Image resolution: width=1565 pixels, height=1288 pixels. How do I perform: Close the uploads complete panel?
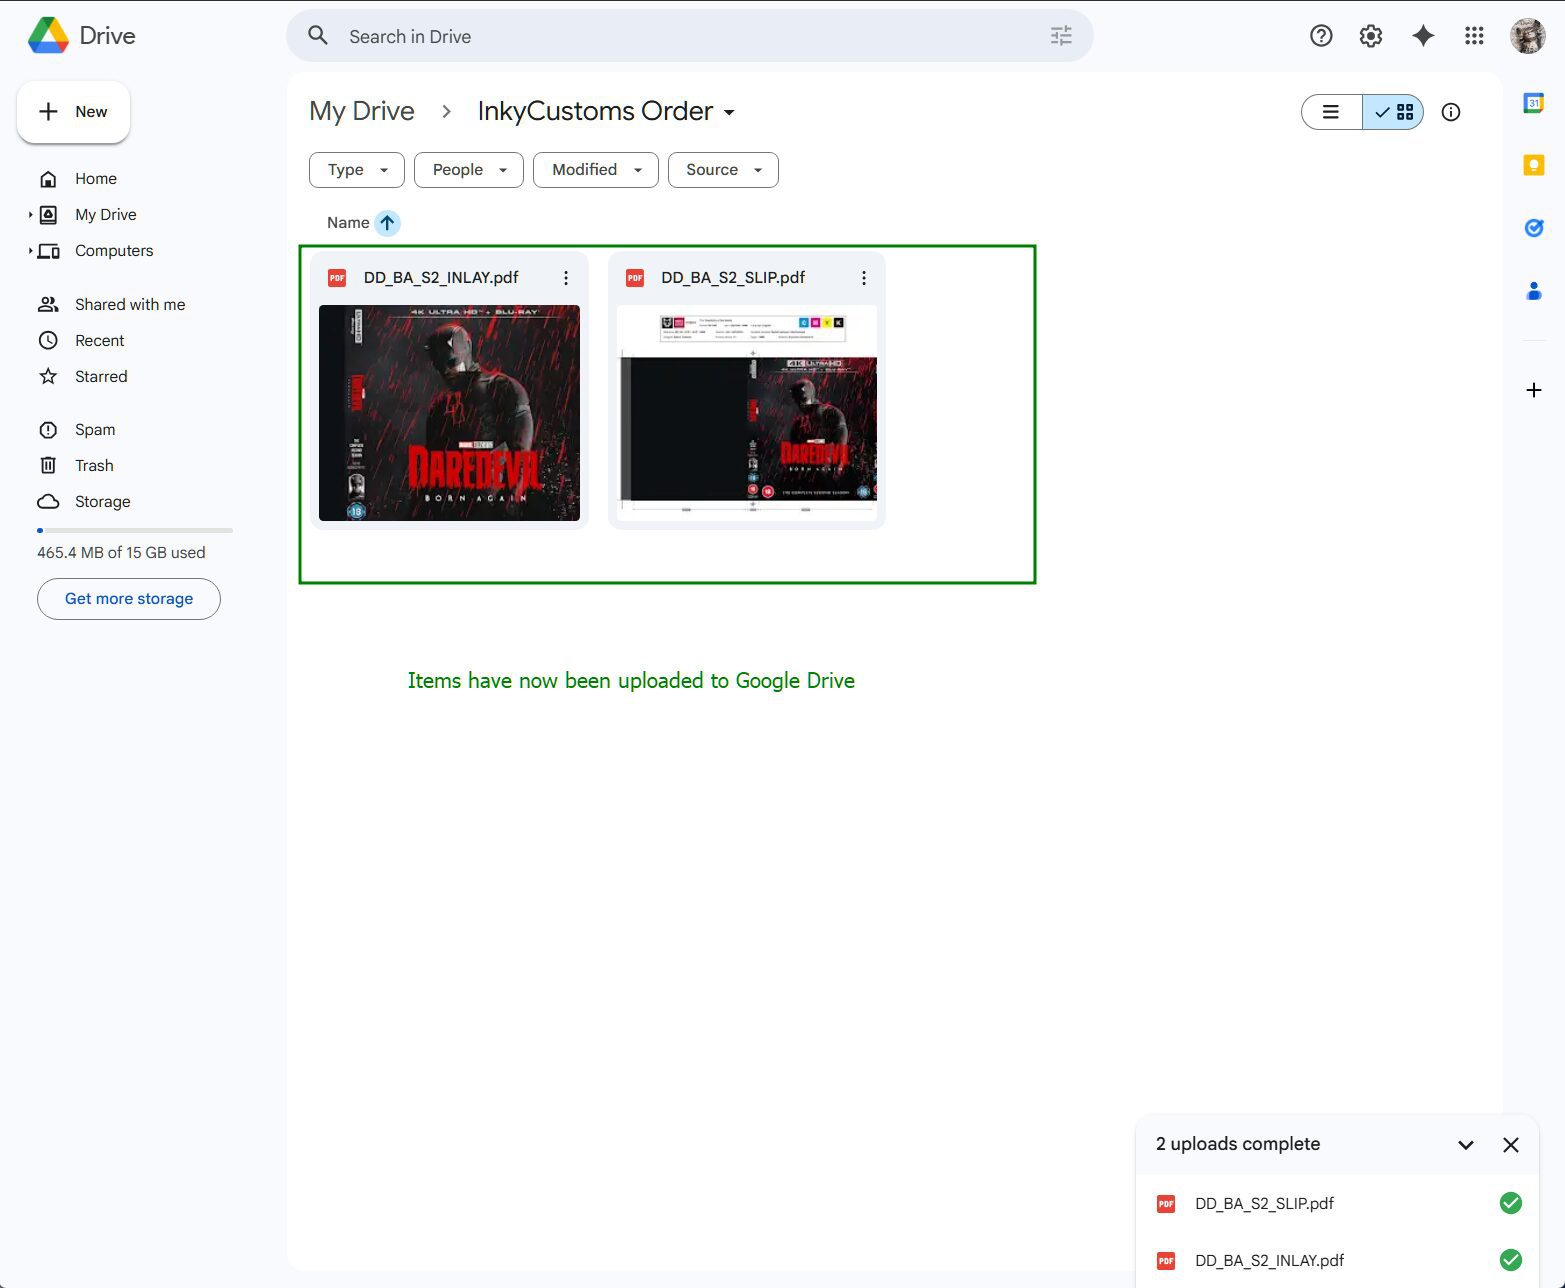point(1511,1145)
